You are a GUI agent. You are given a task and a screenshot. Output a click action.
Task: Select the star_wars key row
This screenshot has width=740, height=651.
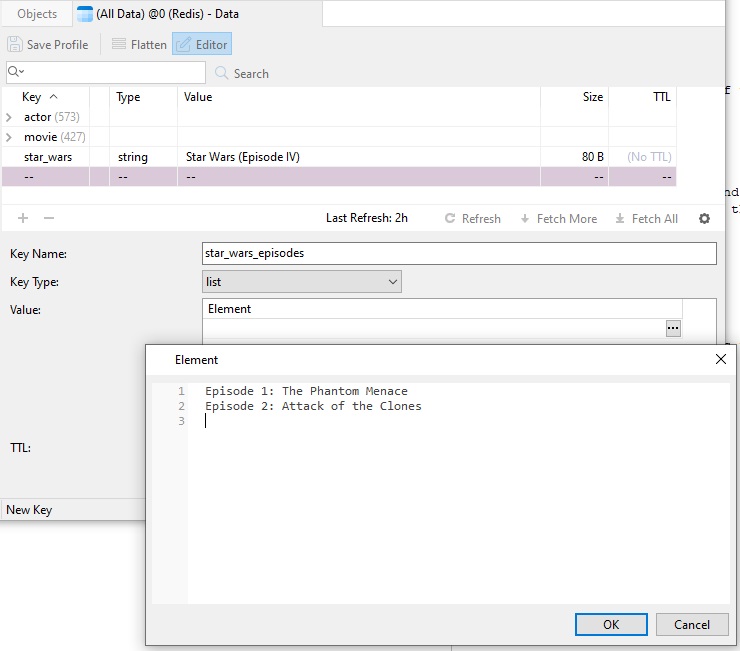tap(339, 157)
